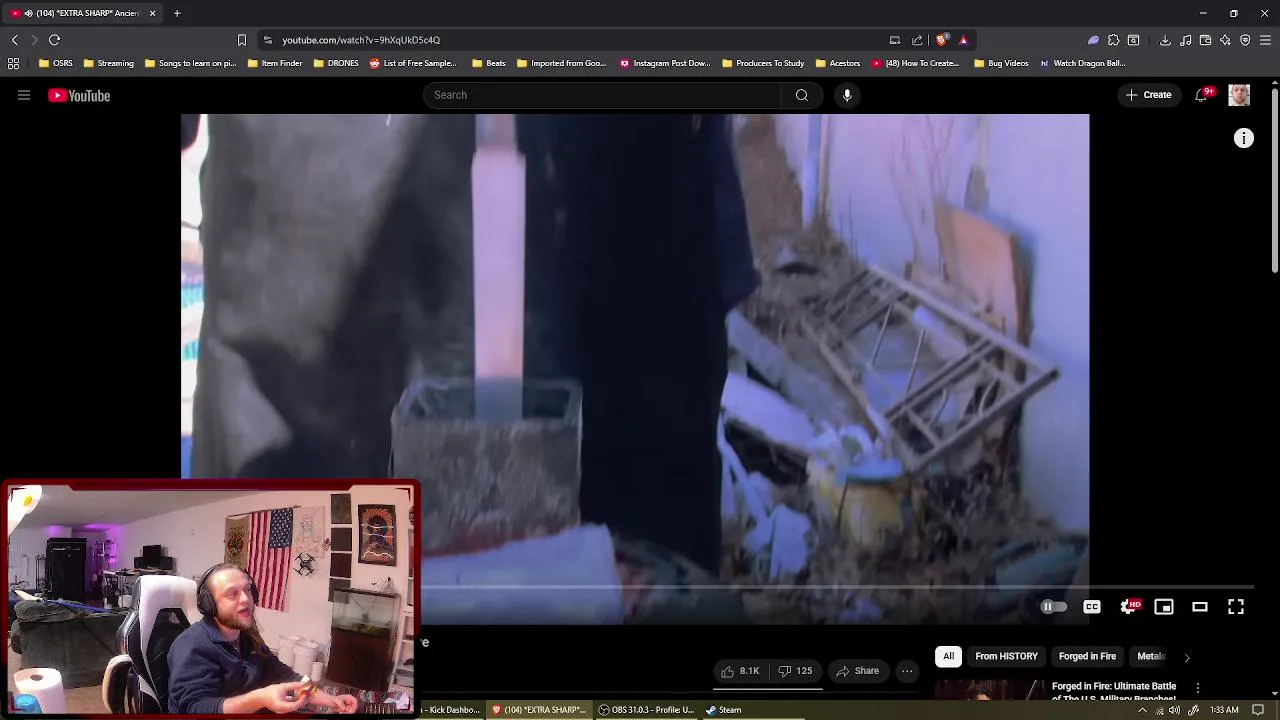Open Forged in Fire Ultimate Battle video title
1280x720 pixels.
[1114, 692]
